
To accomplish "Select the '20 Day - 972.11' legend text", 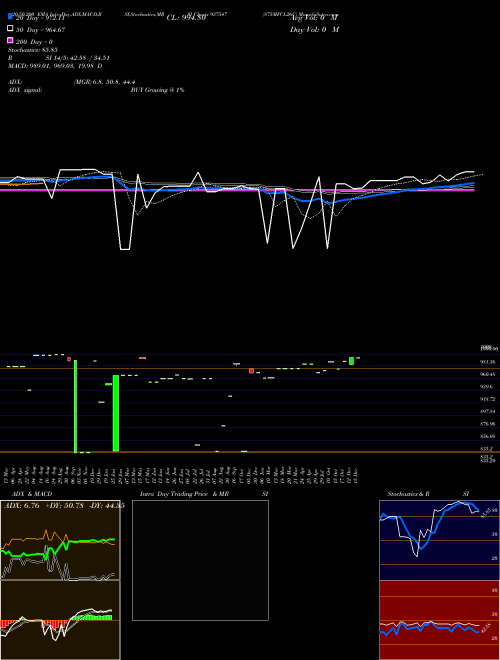I will (x=40, y=18).
